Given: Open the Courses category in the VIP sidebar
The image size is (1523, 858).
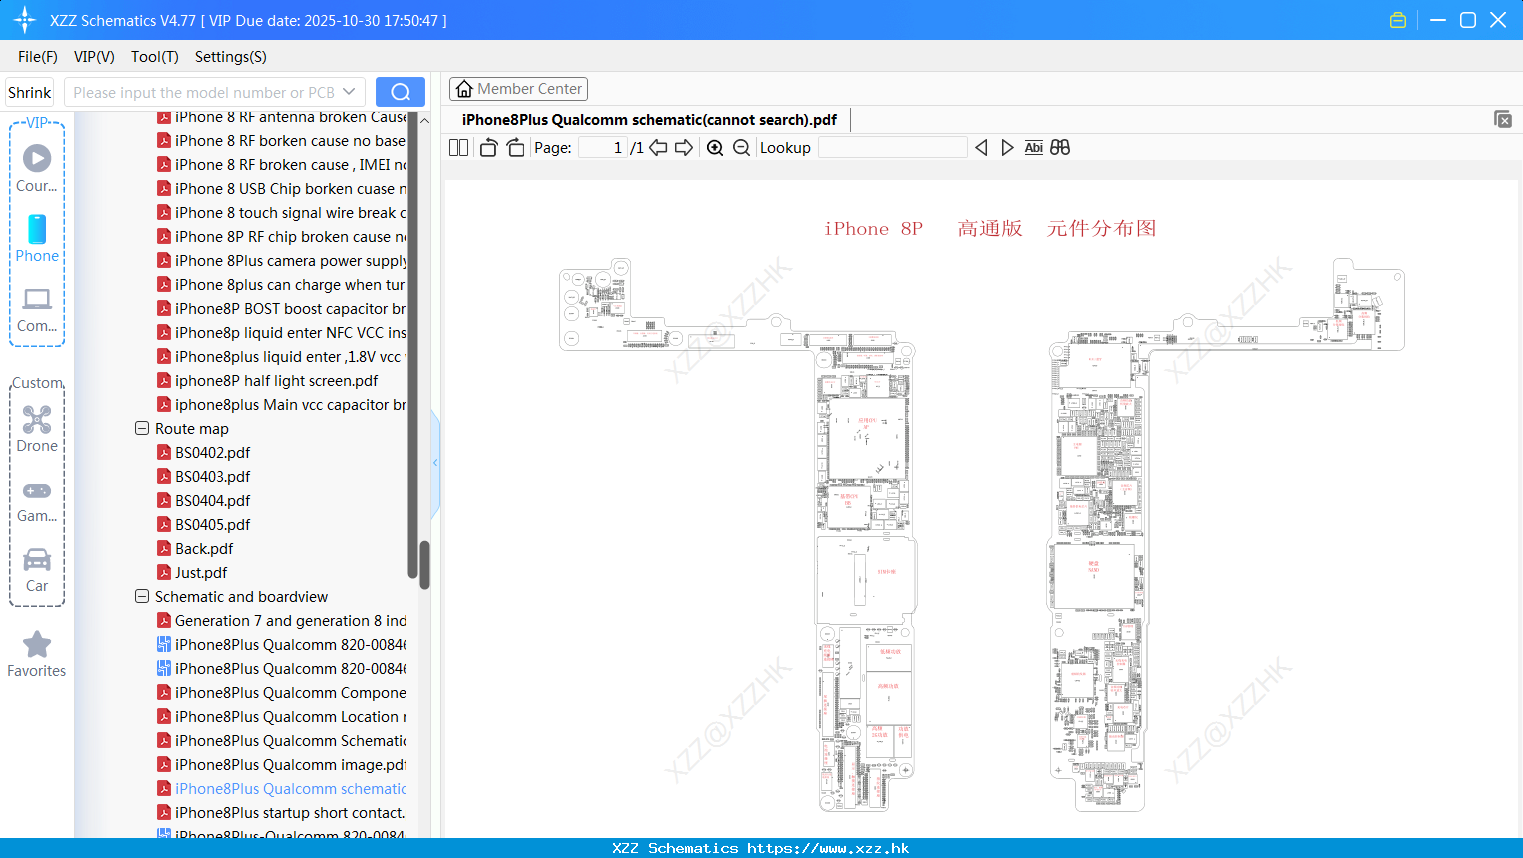Looking at the screenshot, I should click(x=37, y=169).
